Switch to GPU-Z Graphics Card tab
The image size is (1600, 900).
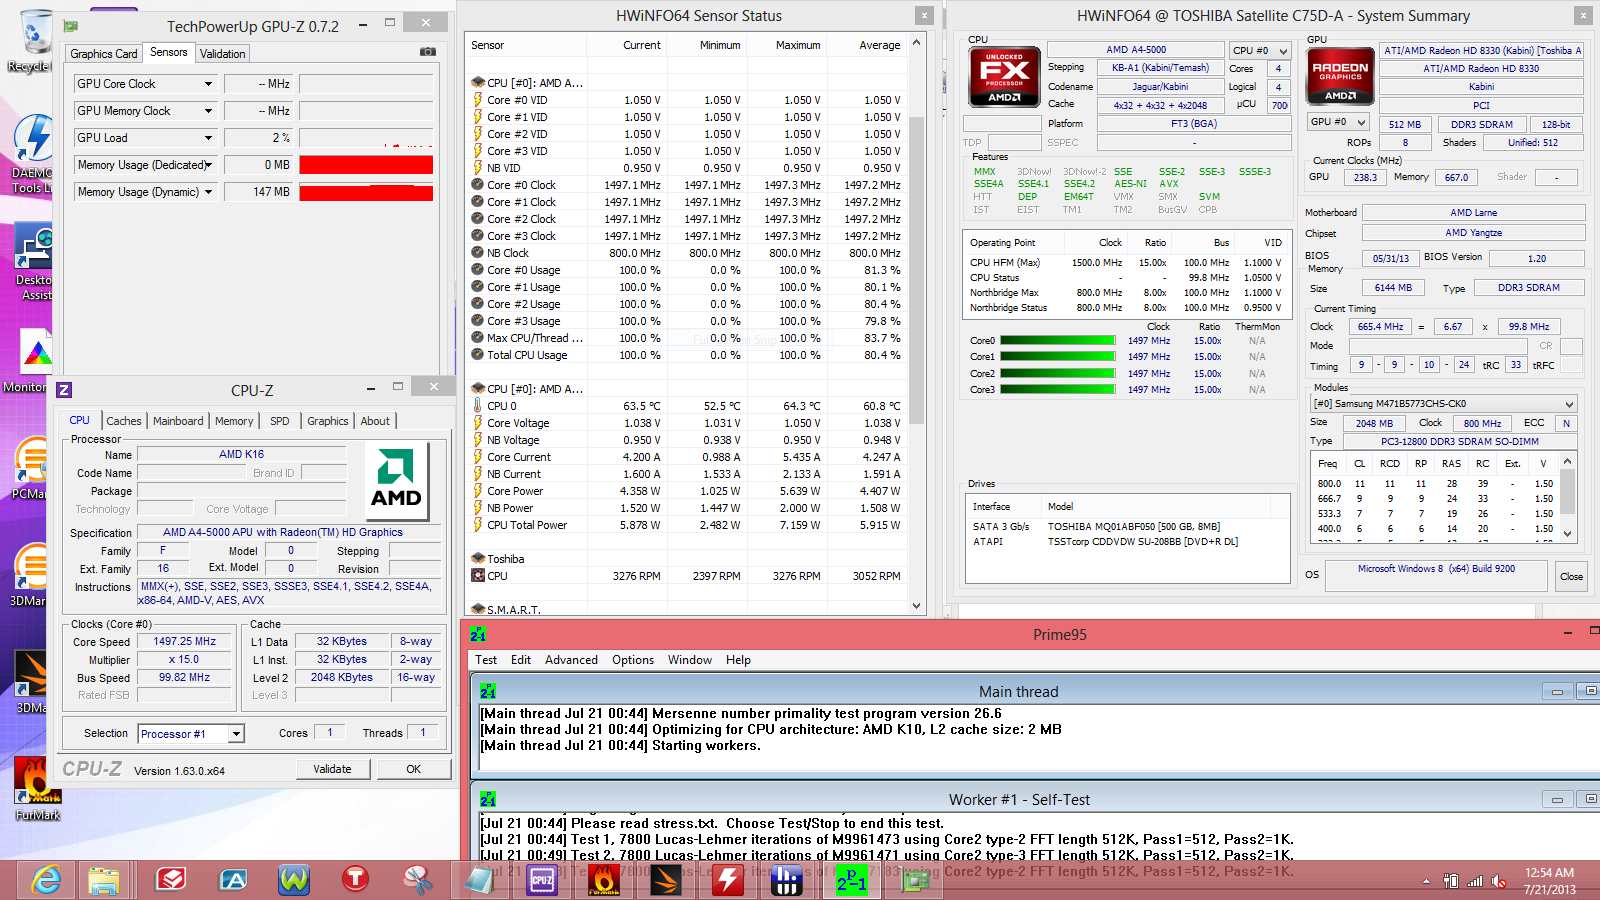pos(104,54)
